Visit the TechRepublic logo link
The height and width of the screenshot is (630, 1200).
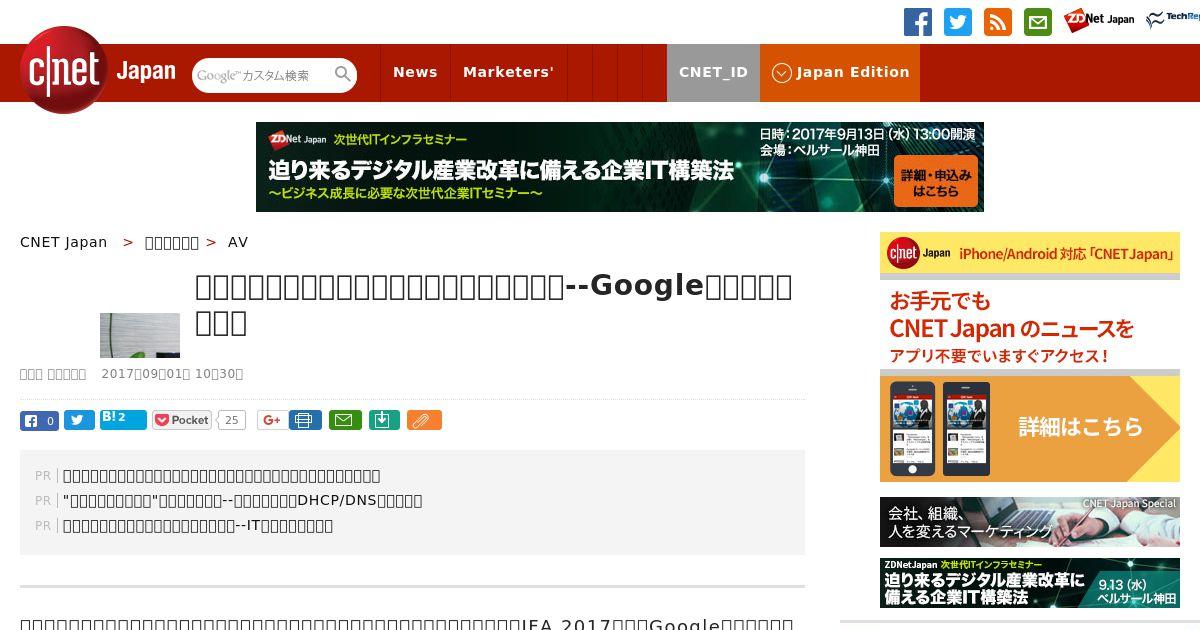(x=1172, y=20)
